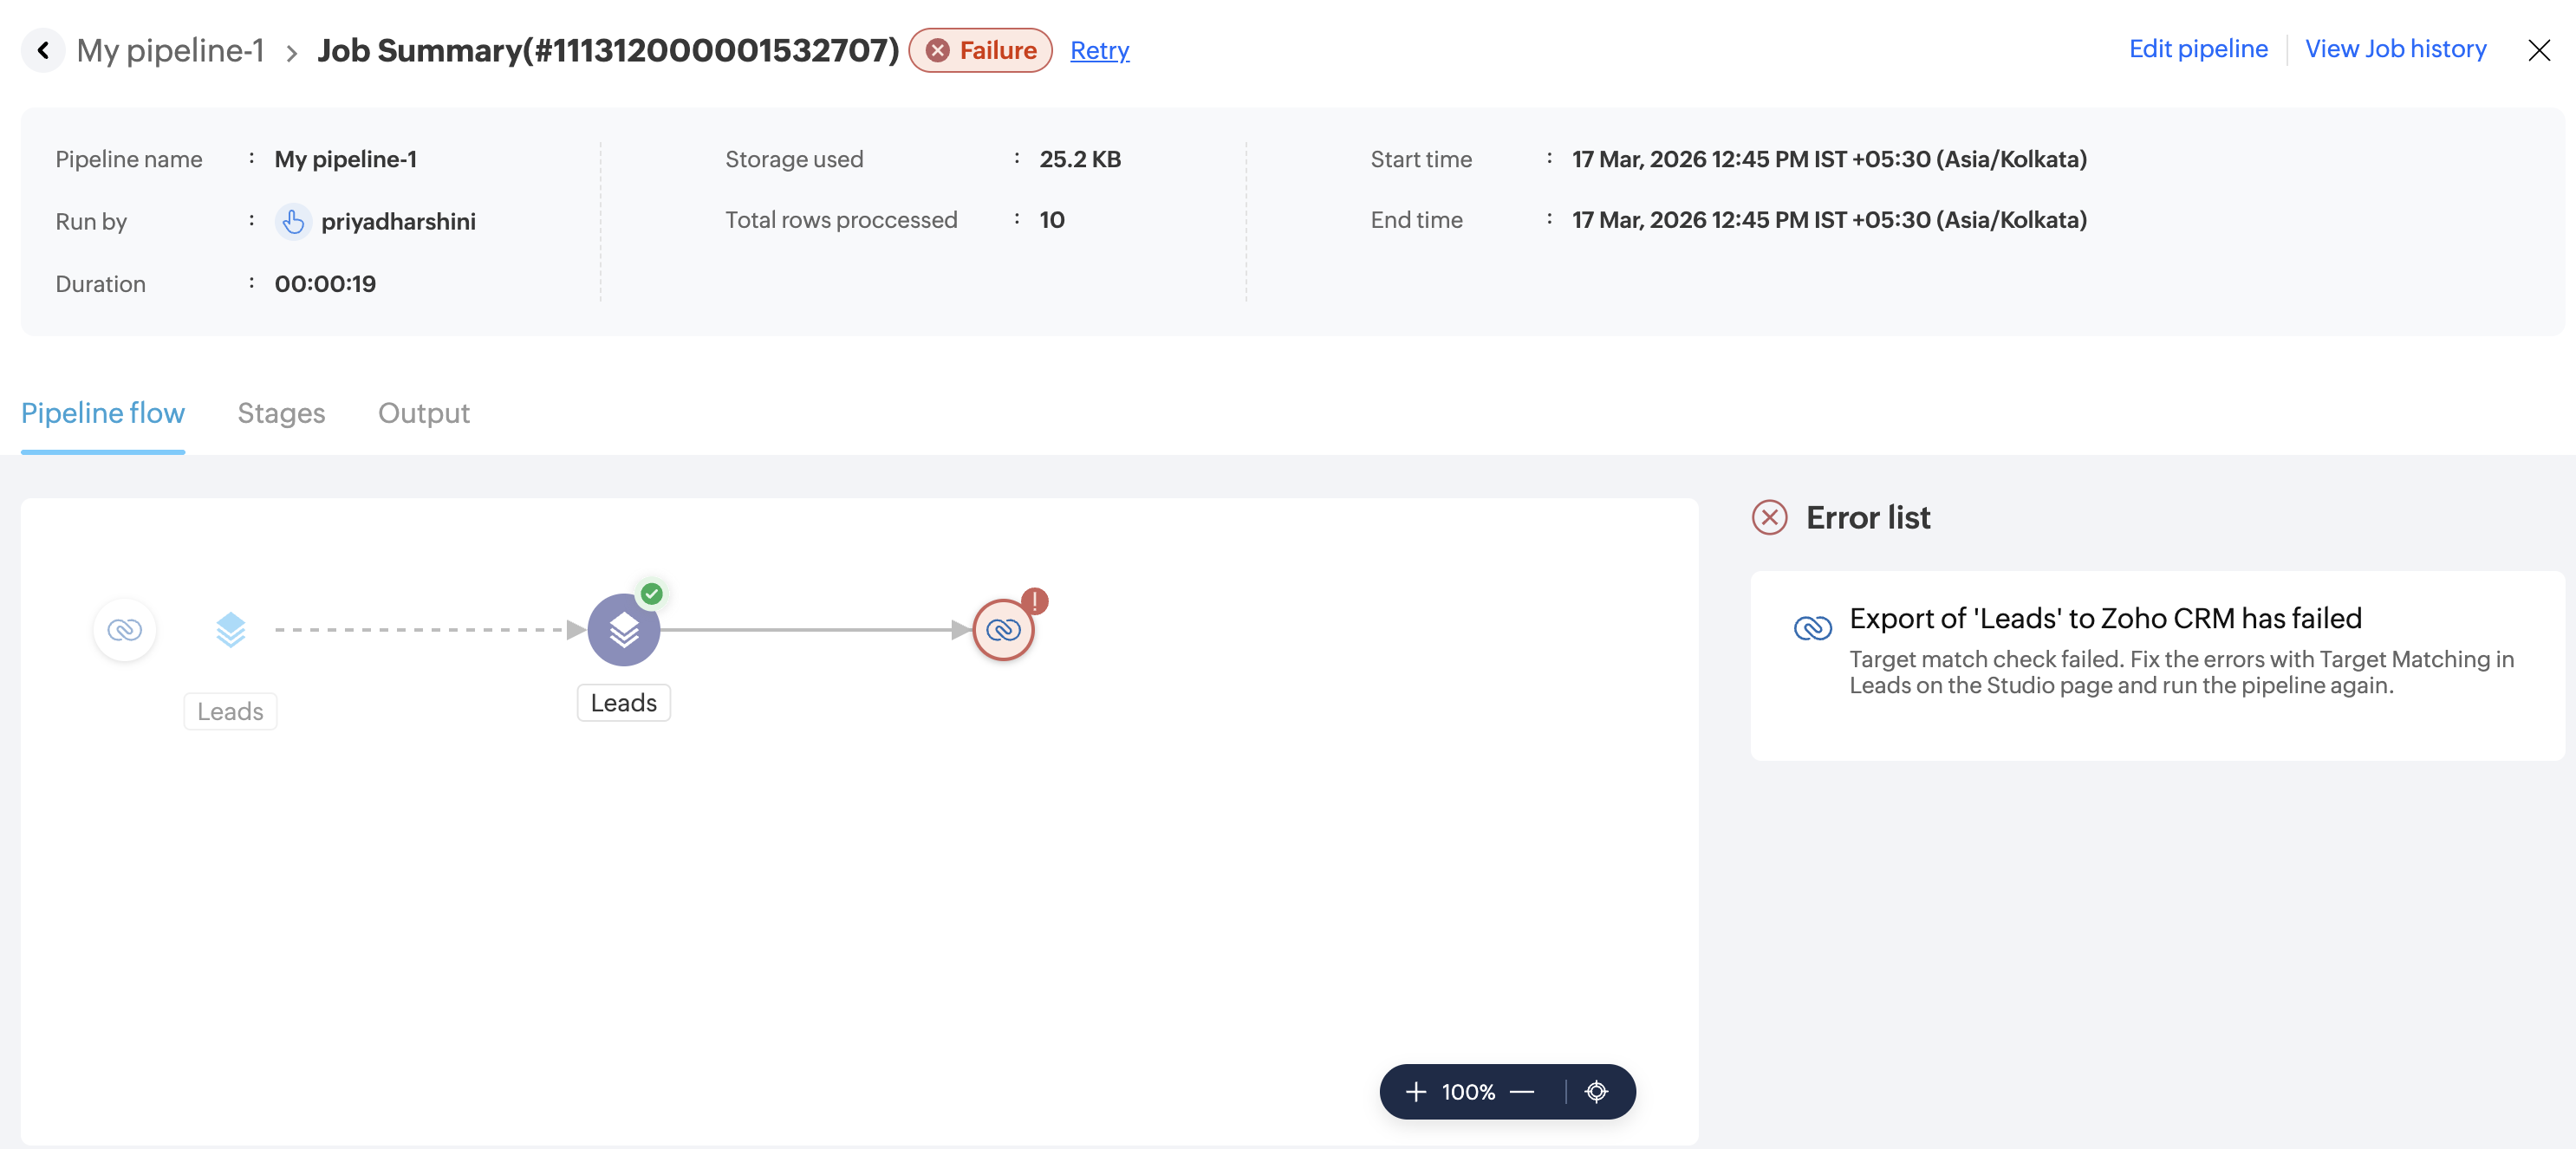Click the Zoho CRM icon in error card
This screenshot has width=2576, height=1149.
[x=1812, y=627]
